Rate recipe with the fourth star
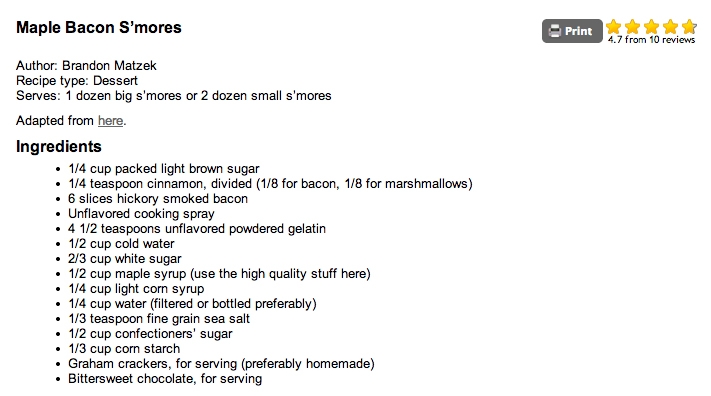 [x=670, y=27]
